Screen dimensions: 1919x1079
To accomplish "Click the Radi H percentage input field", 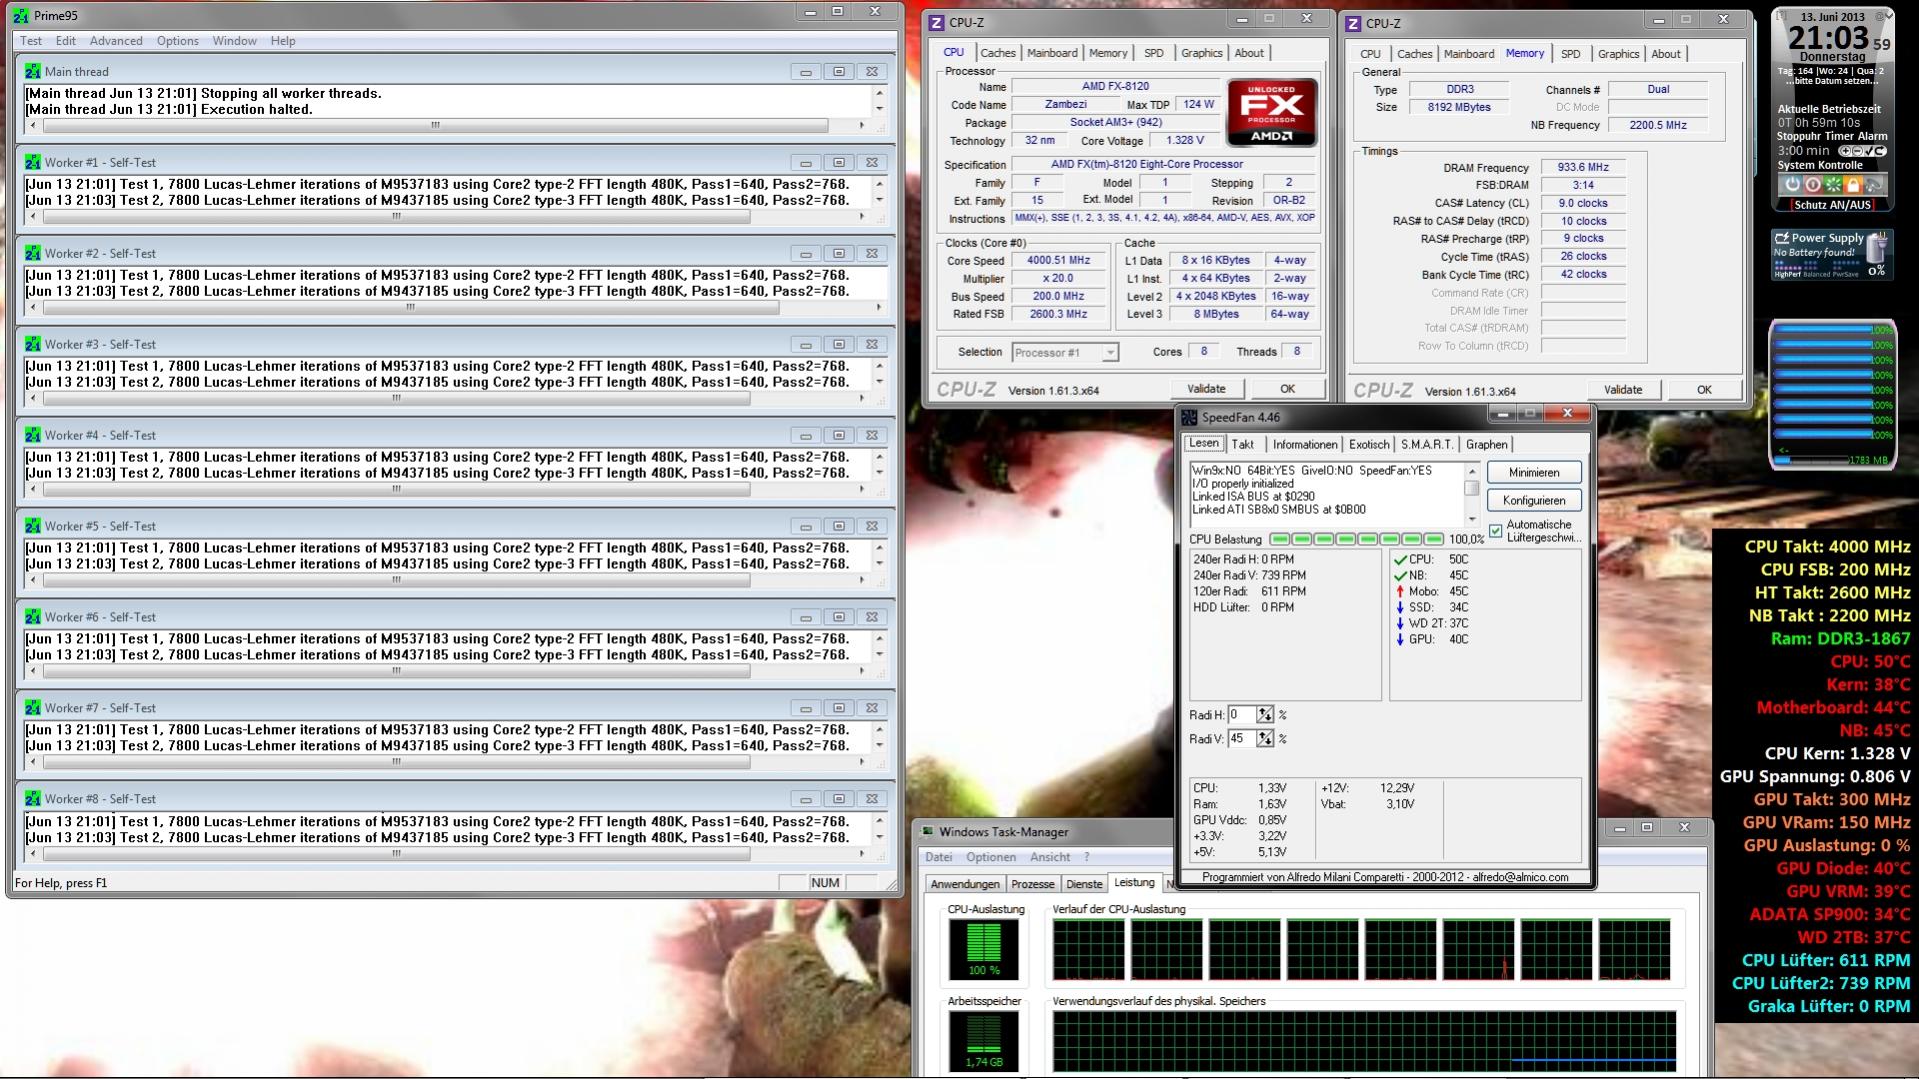I will click(1242, 715).
